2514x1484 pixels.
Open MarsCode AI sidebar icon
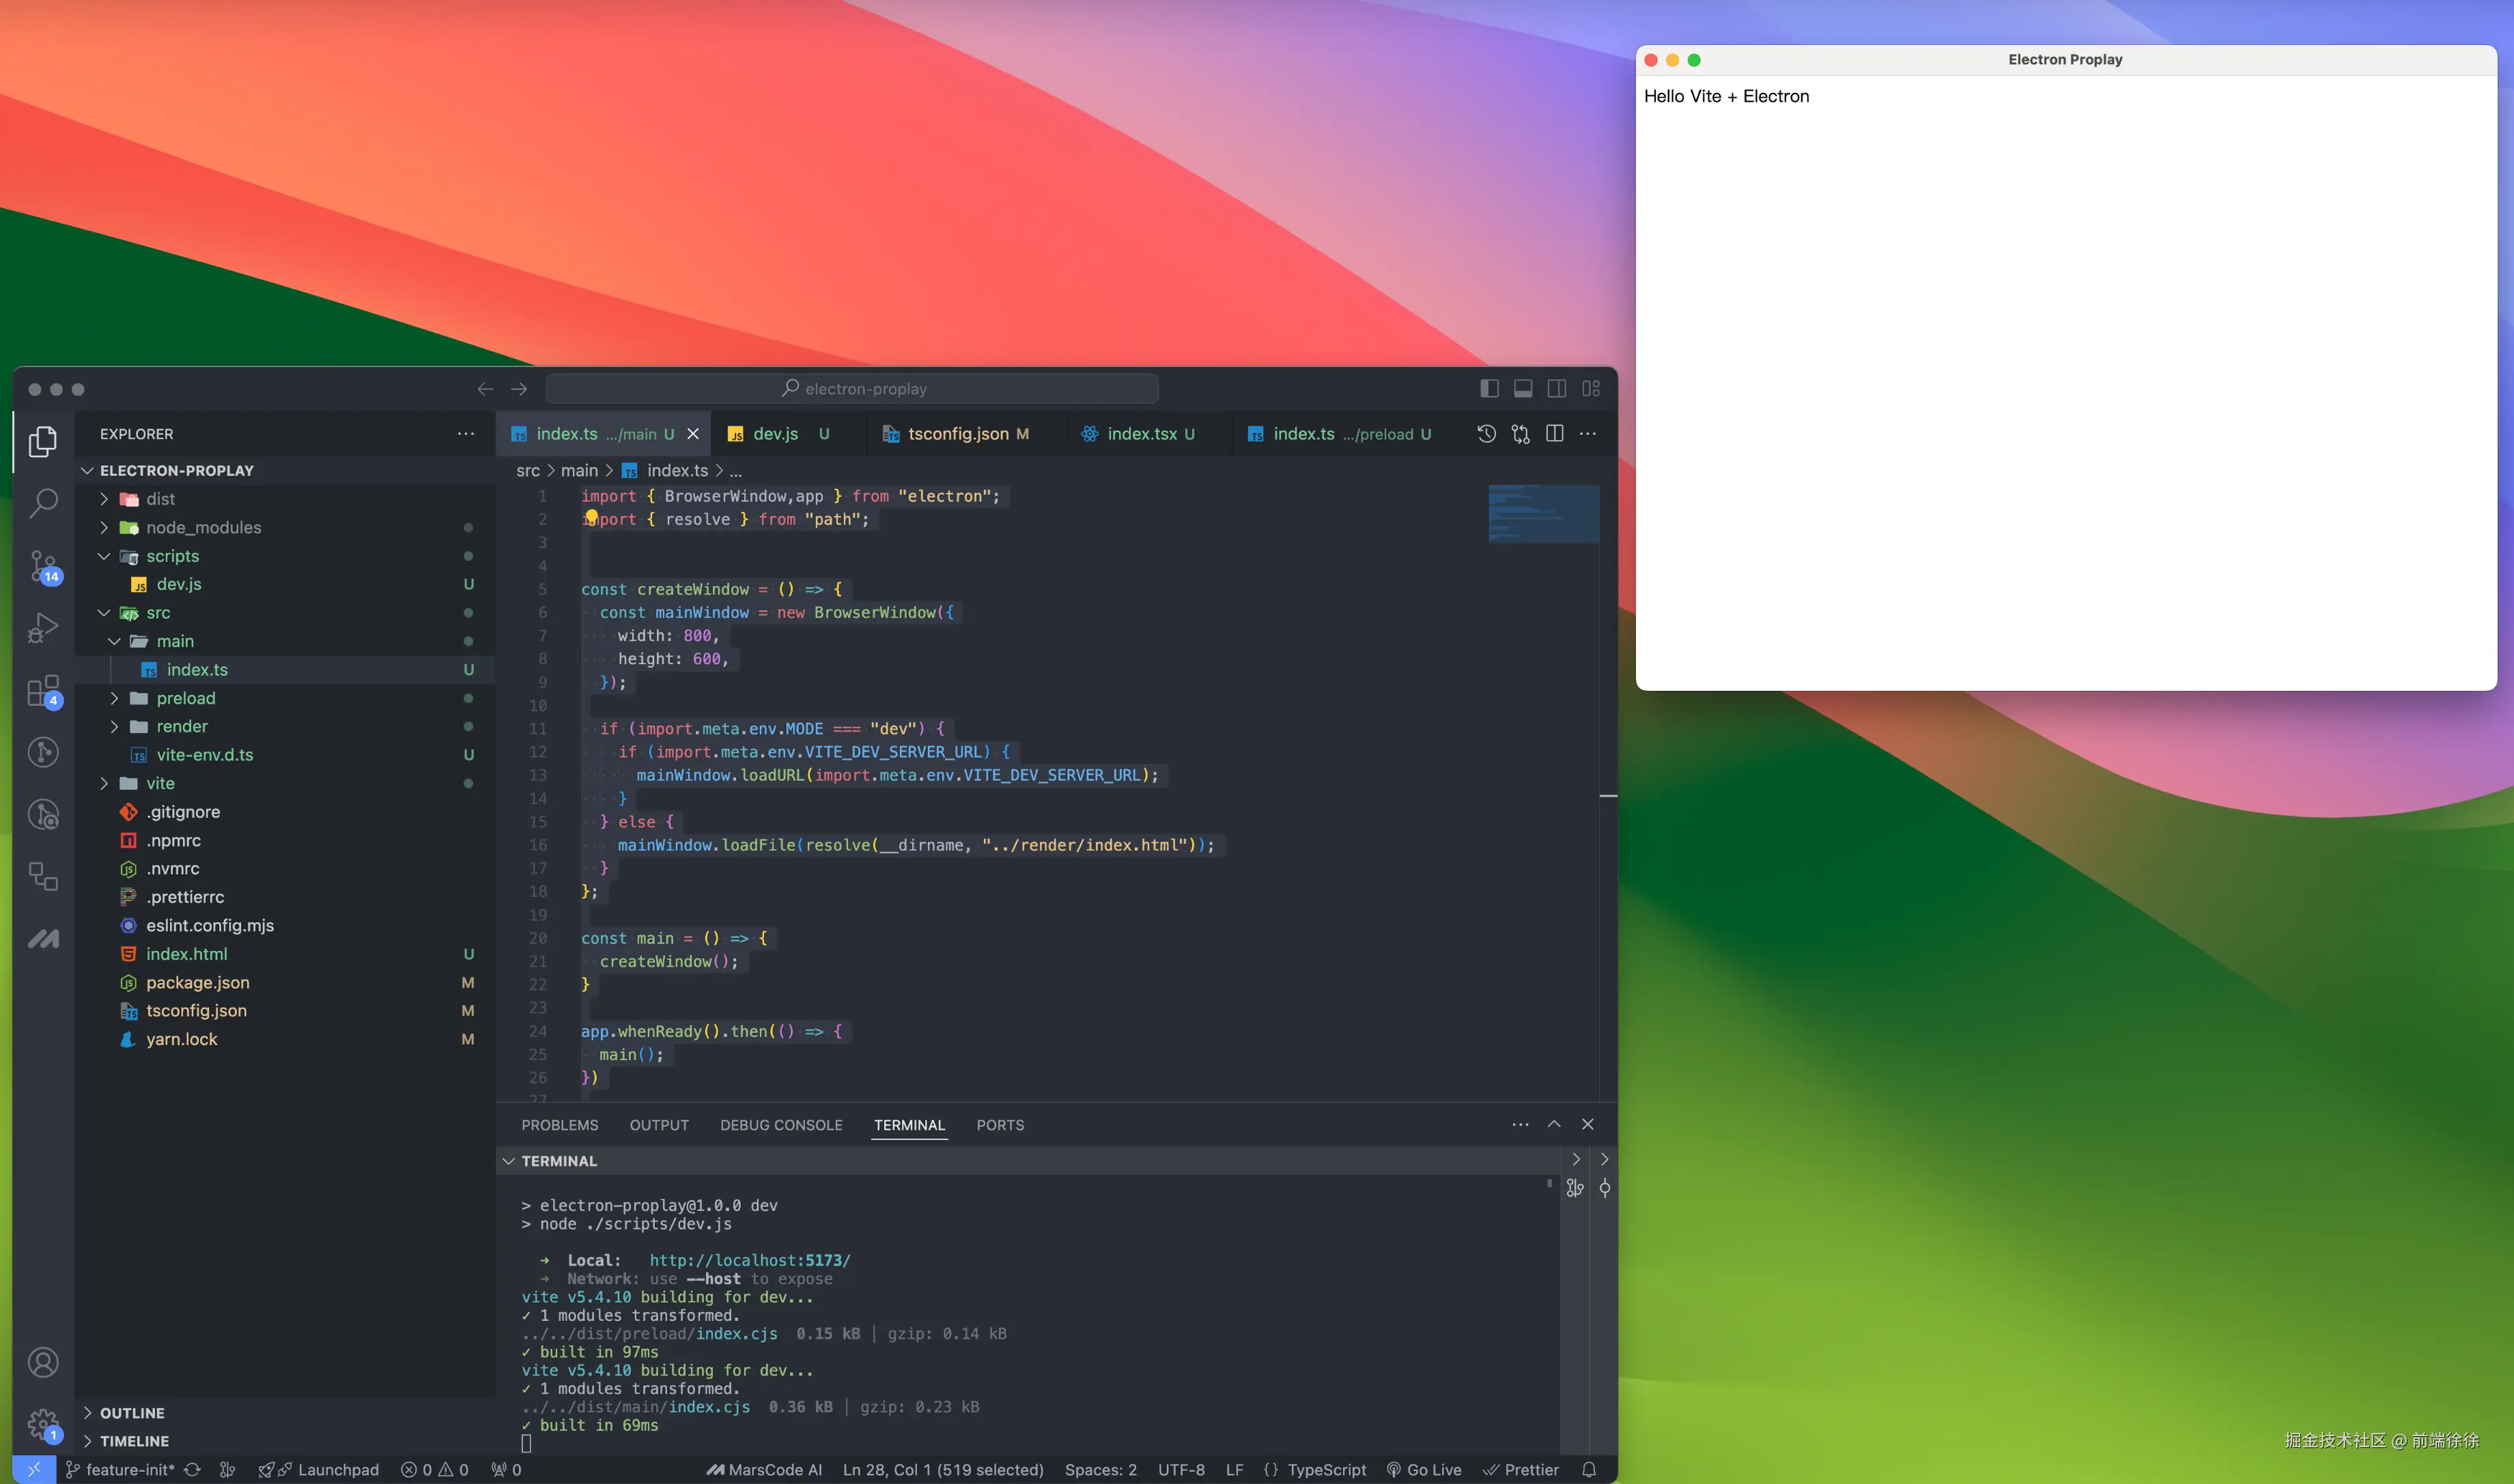point(43,938)
